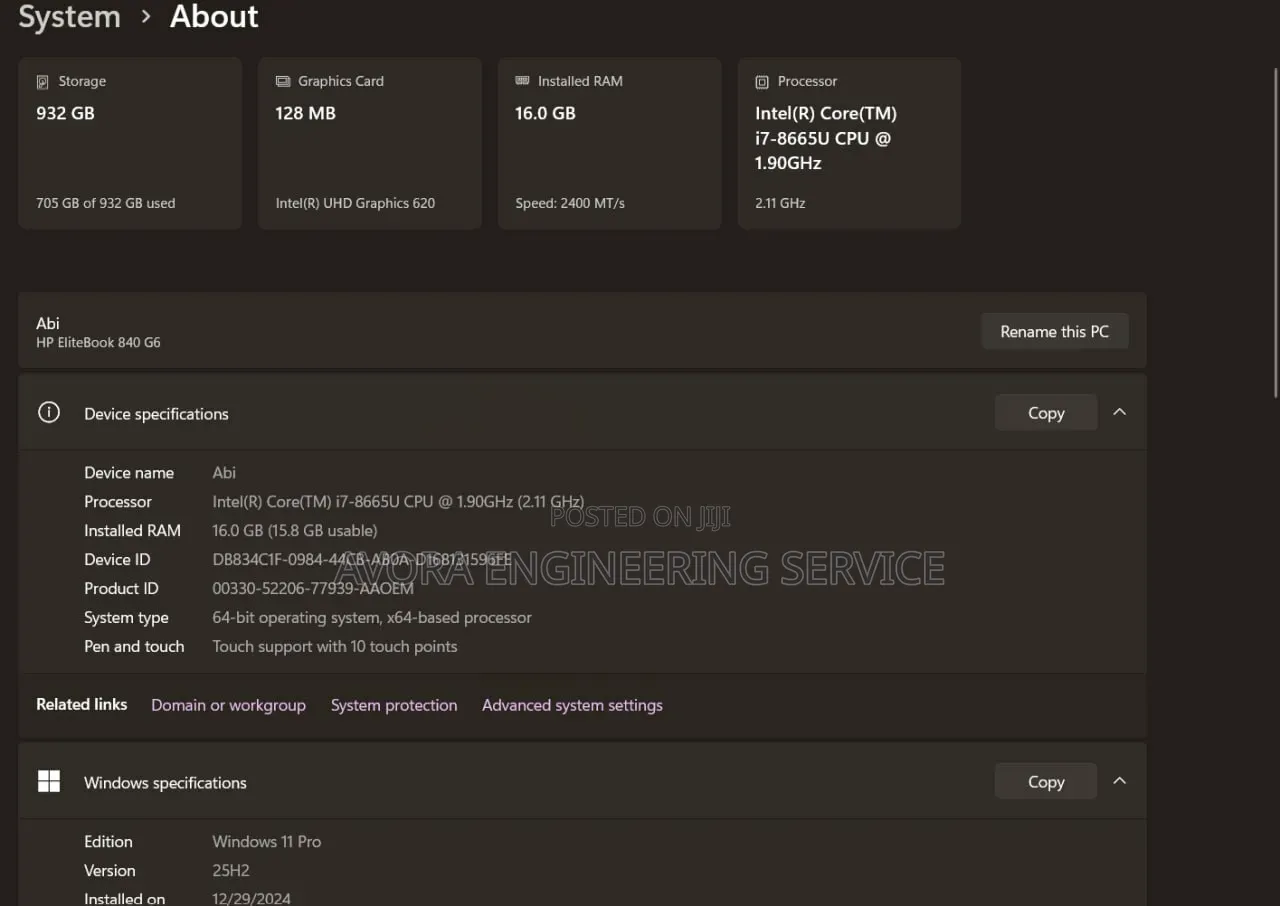The width and height of the screenshot is (1280, 906).
Task: Click the Device name value Abi
Action: click(224, 473)
